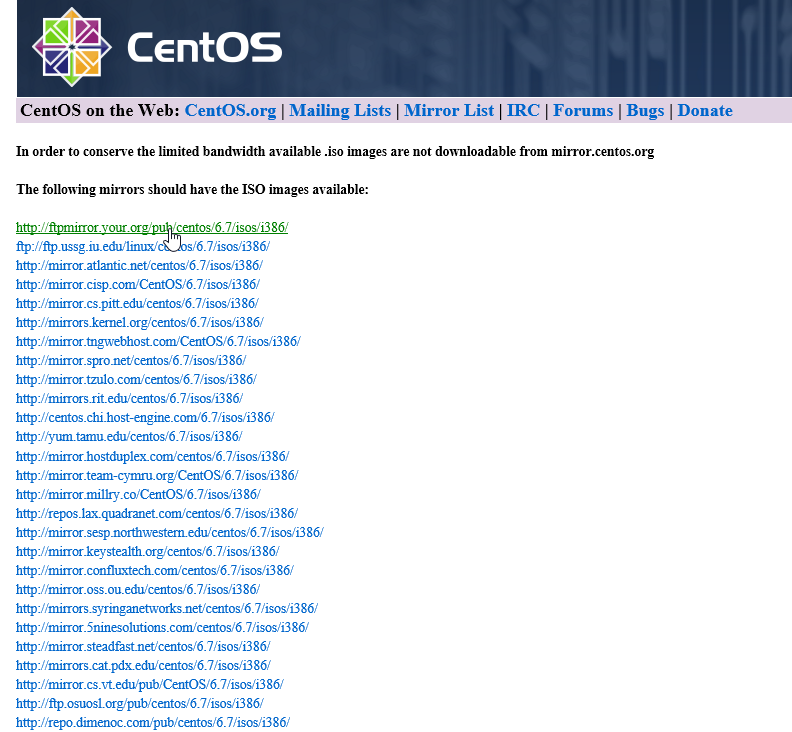Go to the Forums link
Viewport: 792px width, 732px height.
pos(583,111)
